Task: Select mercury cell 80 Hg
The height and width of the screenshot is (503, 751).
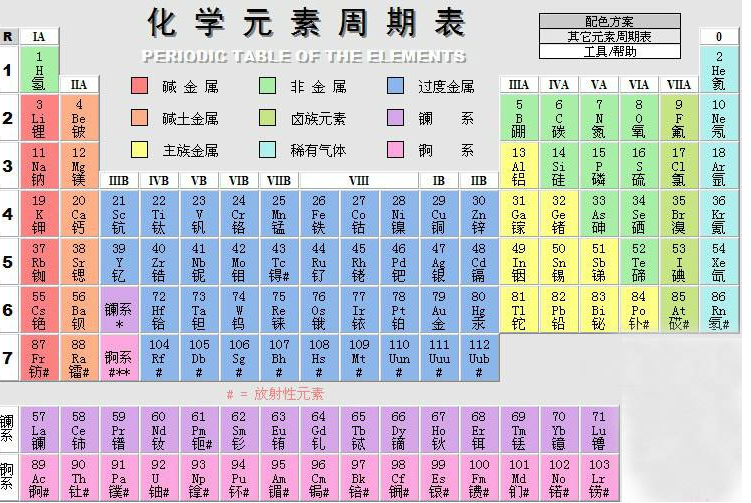Action: 478,309
